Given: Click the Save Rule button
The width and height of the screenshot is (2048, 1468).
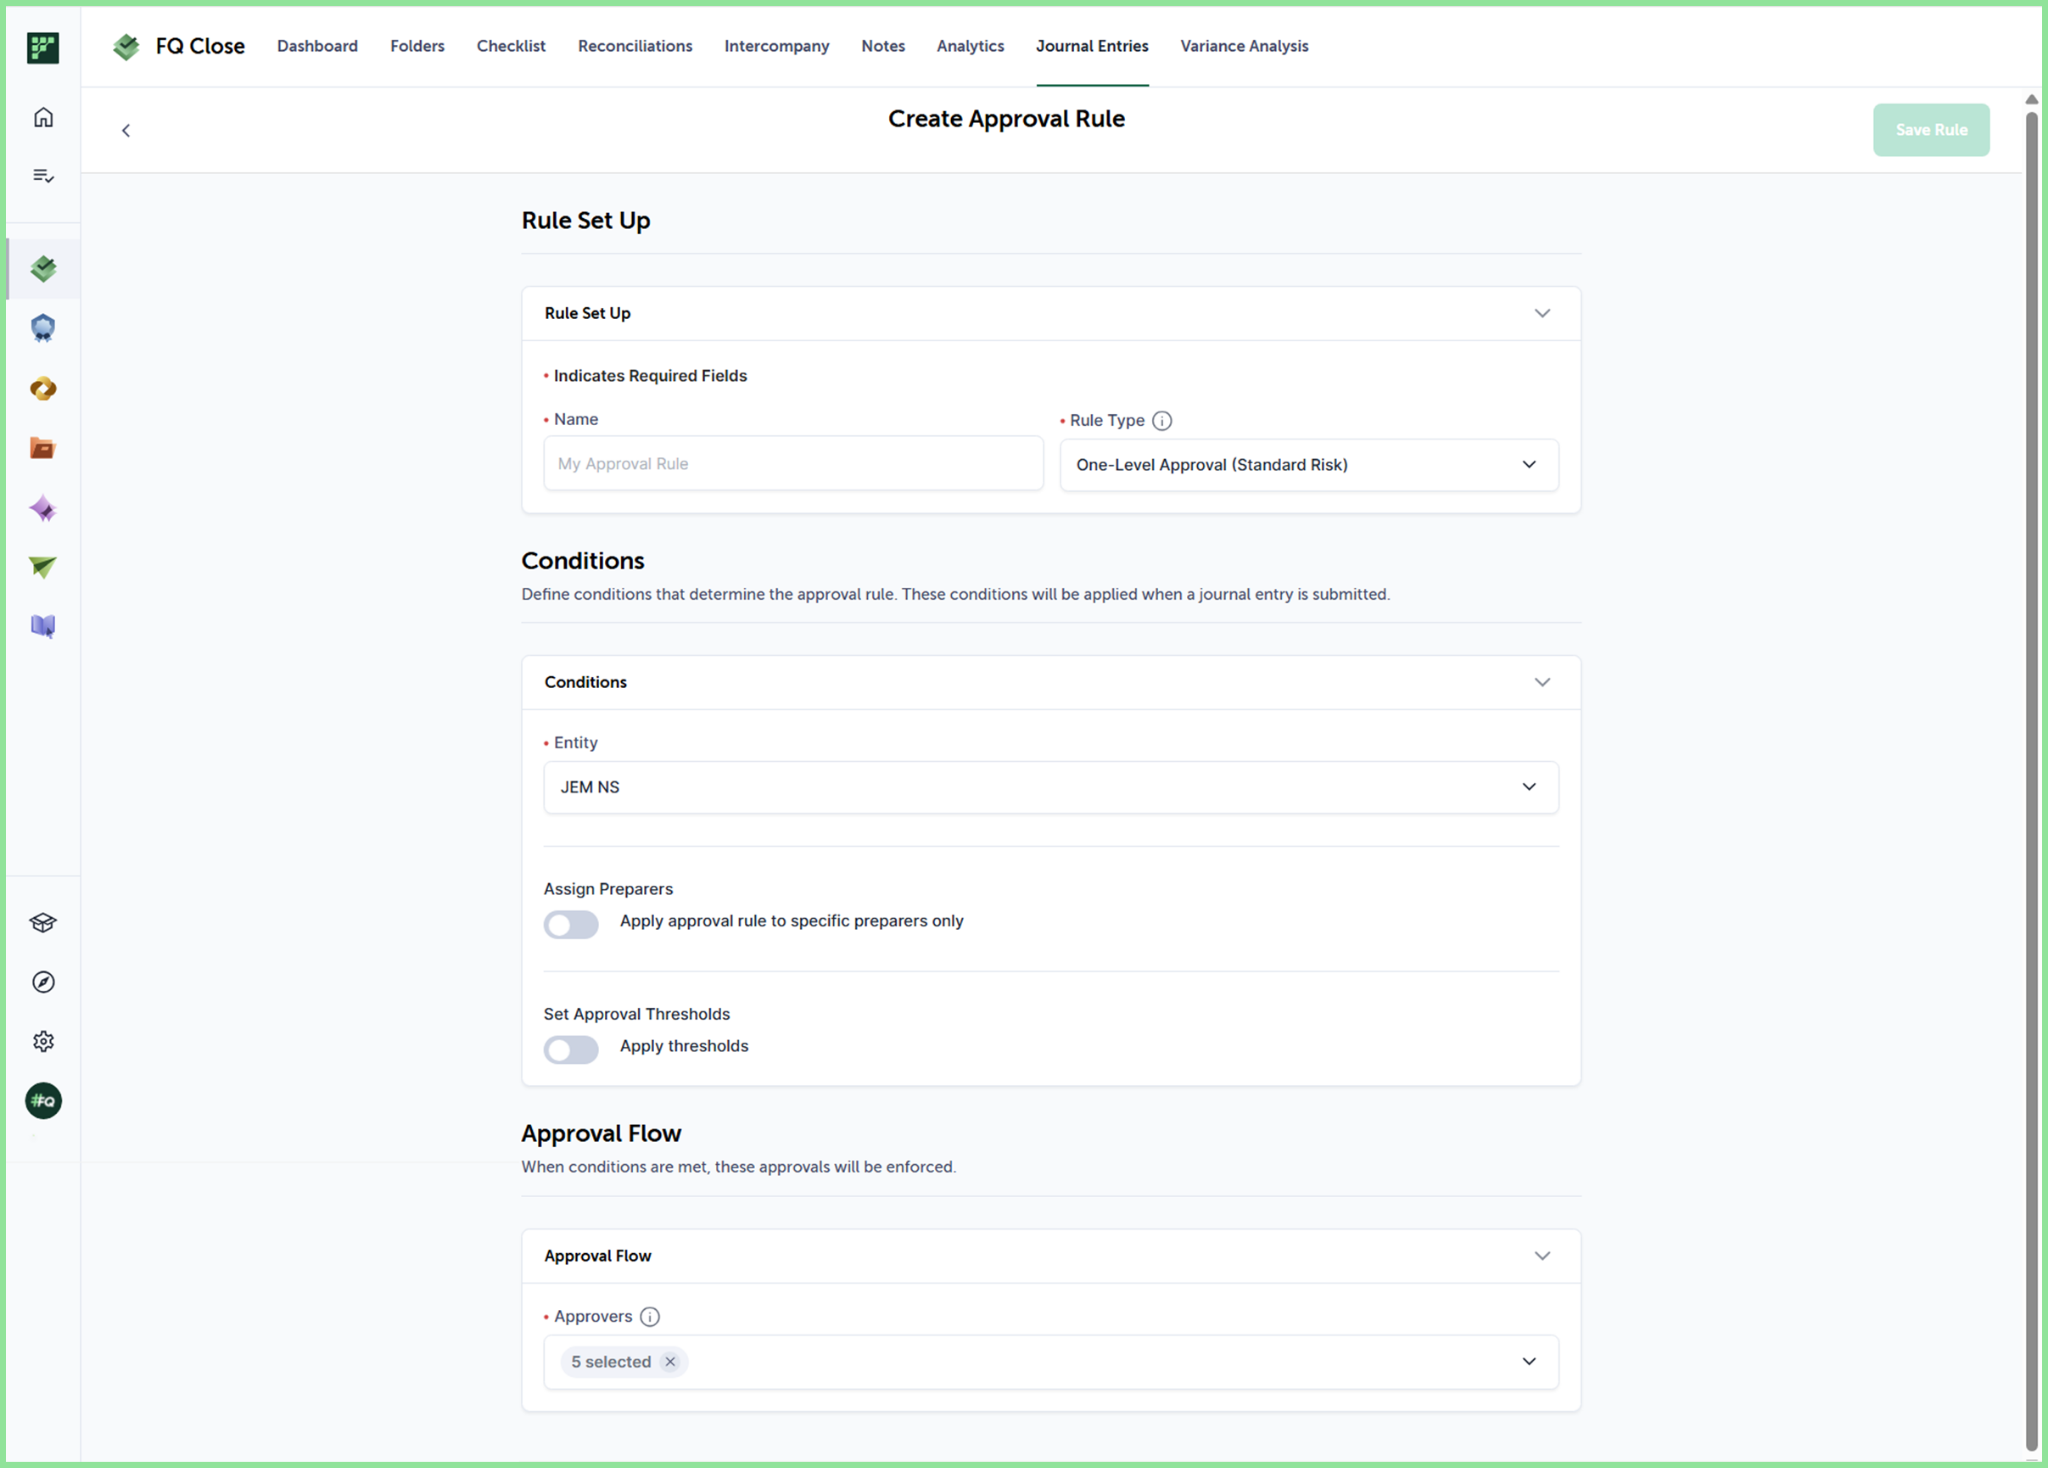Looking at the screenshot, I should click(x=1931, y=130).
